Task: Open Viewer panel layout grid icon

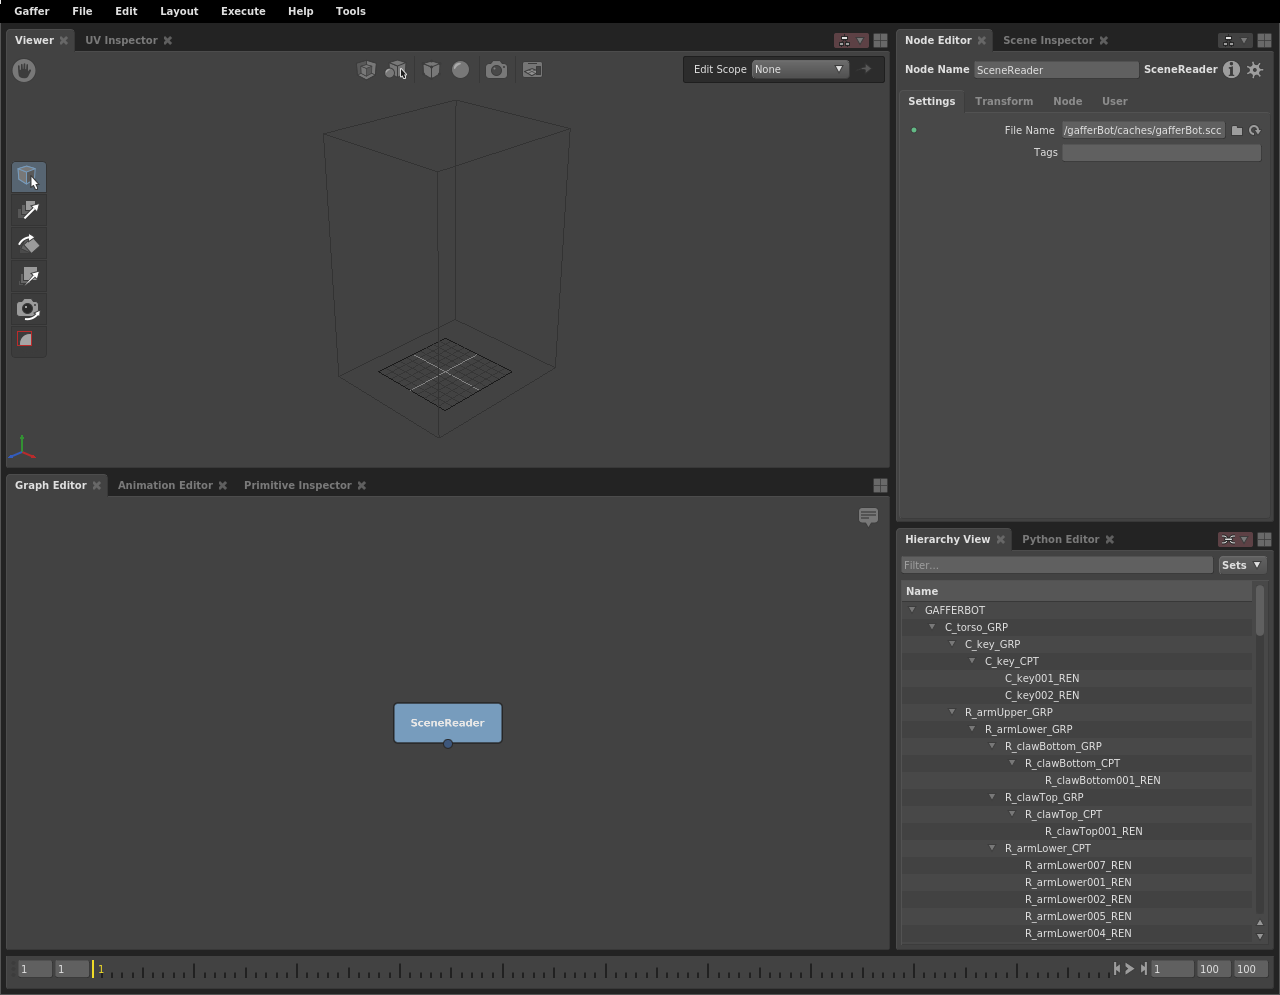Action: [880, 41]
